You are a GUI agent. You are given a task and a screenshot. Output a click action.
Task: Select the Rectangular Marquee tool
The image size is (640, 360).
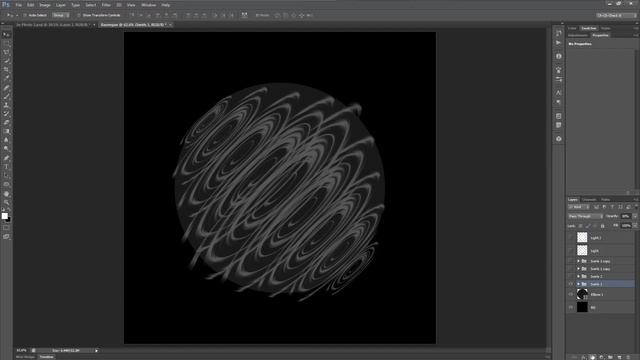(6, 44)
